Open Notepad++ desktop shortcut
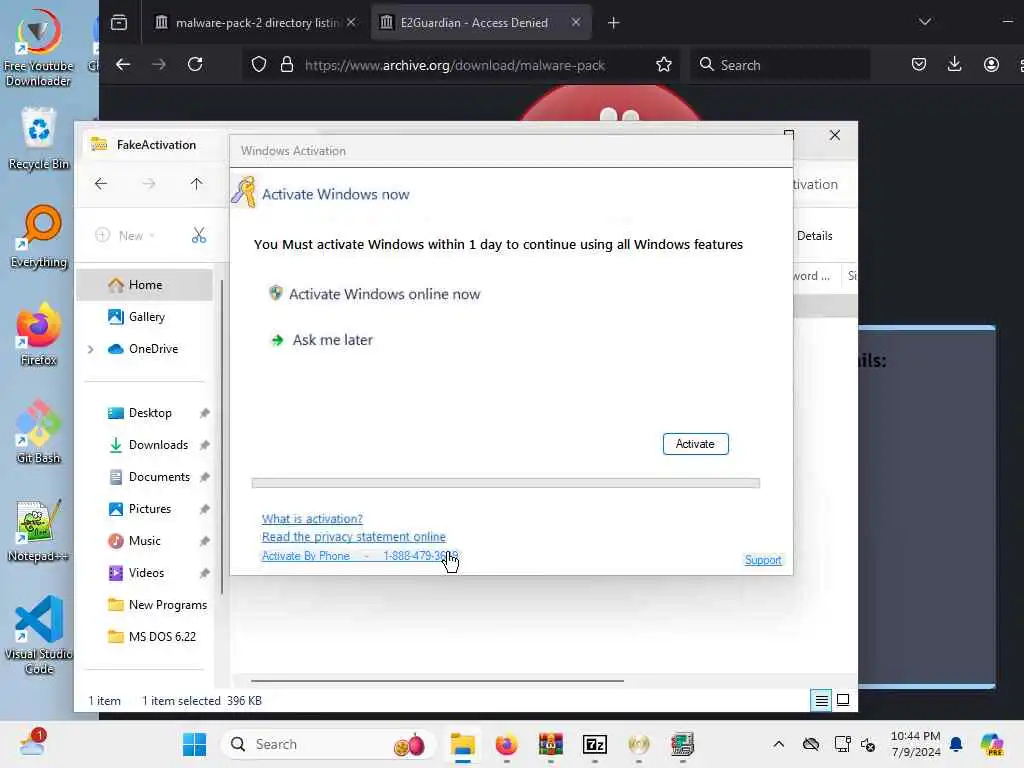 click(39, 530)
